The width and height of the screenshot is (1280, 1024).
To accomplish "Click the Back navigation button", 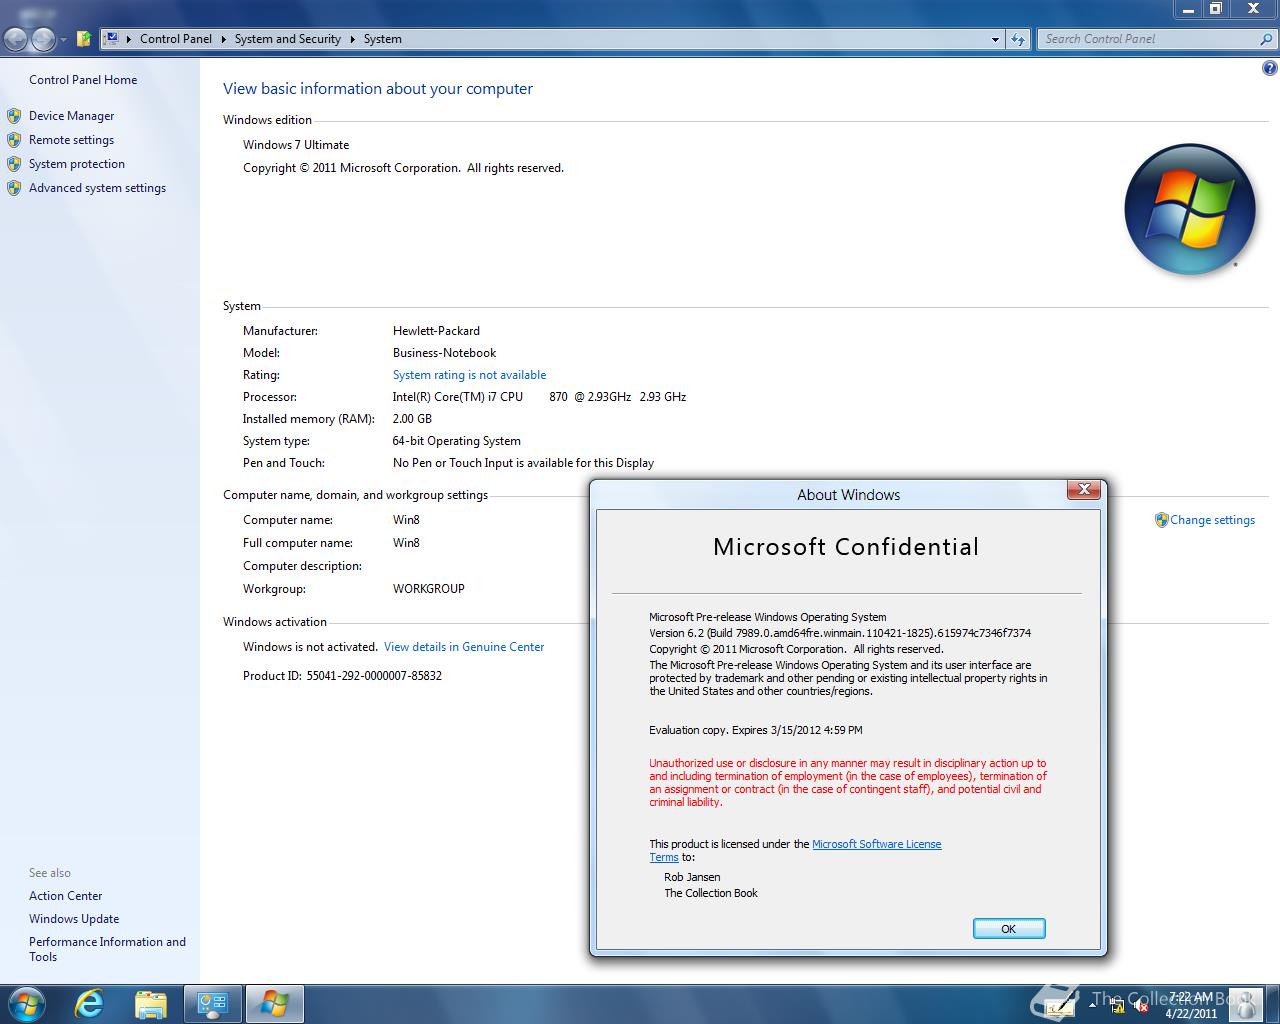I will pyautogui.click(x=16, y=39).
